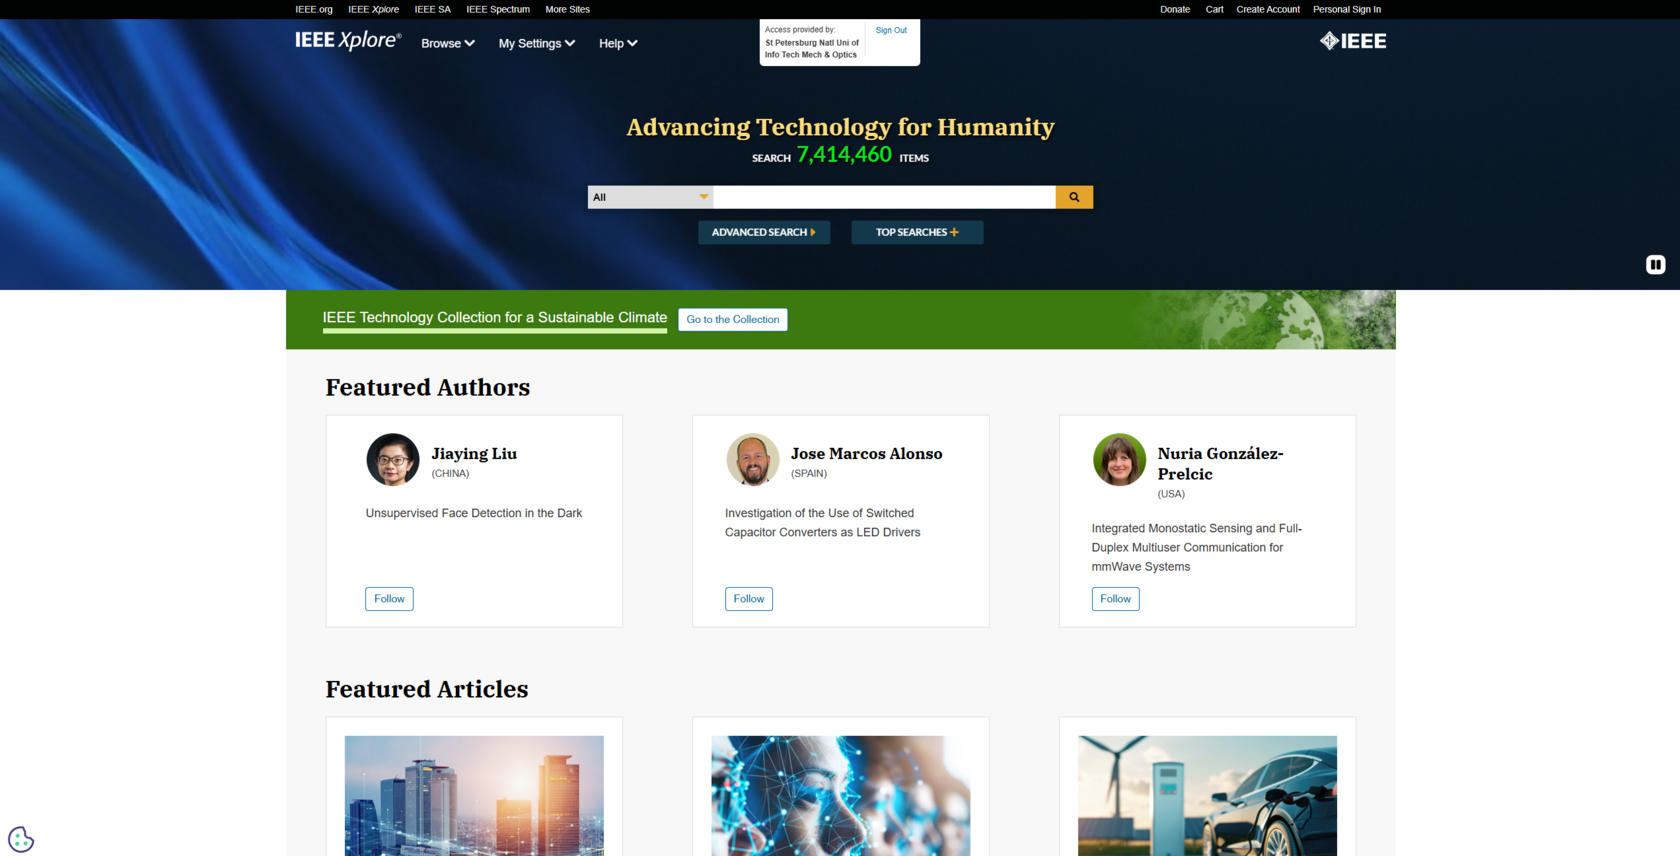
Task: Expand Top Searches
Action: click(x=917, y=232)
